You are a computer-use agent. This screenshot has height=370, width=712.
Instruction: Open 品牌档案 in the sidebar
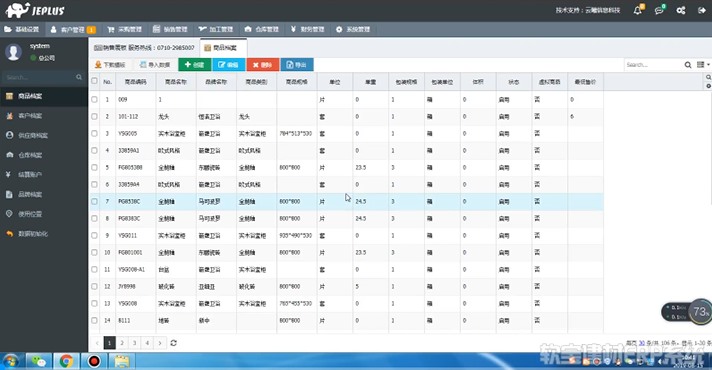click(x=30, y=194)
